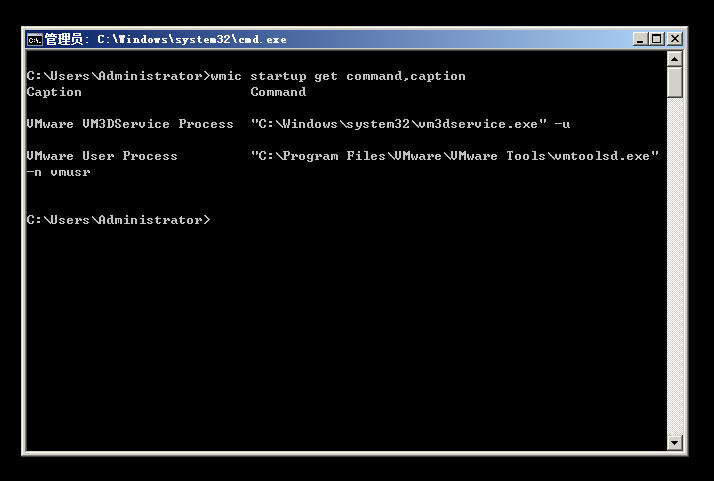Click the Command column header
The image size is (714, 481).
pos(278,92)
